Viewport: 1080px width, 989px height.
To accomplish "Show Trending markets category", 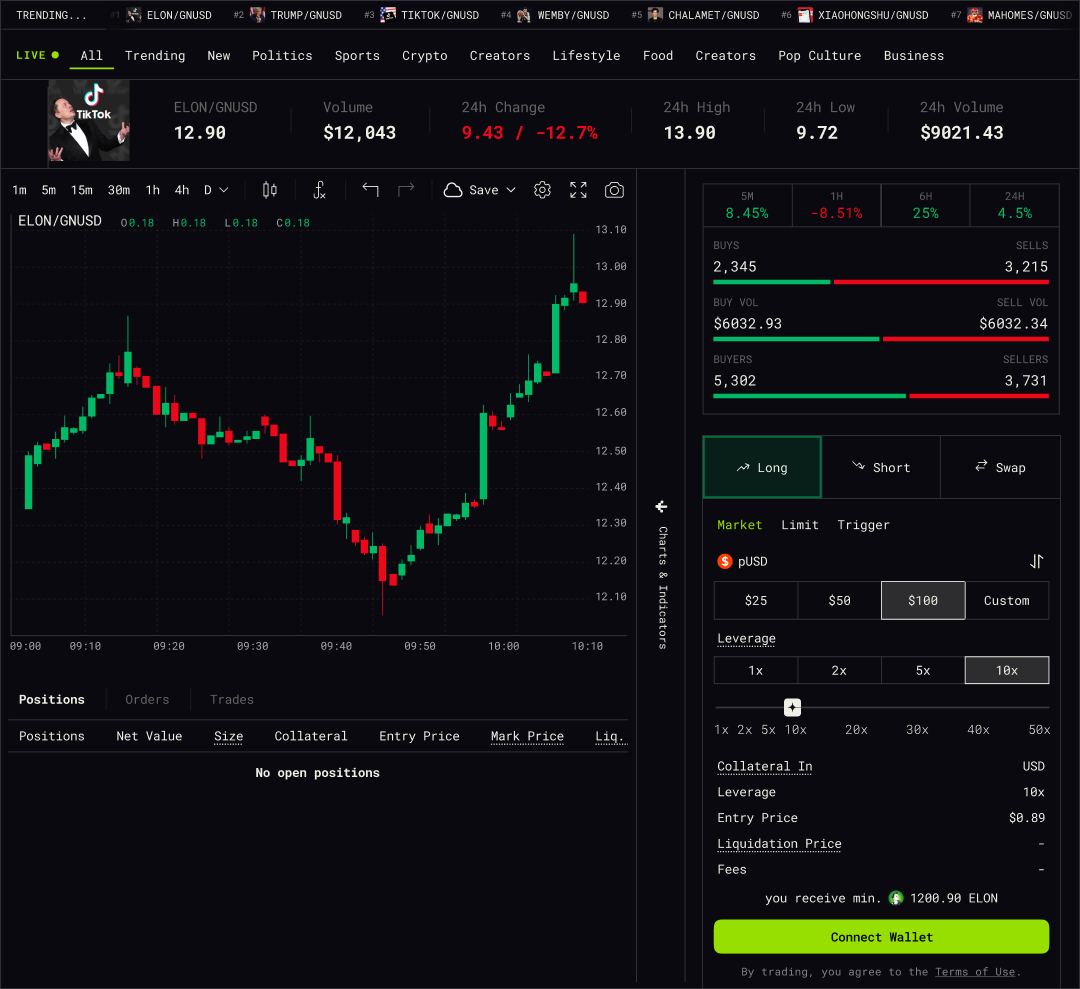I will [155, 56].
